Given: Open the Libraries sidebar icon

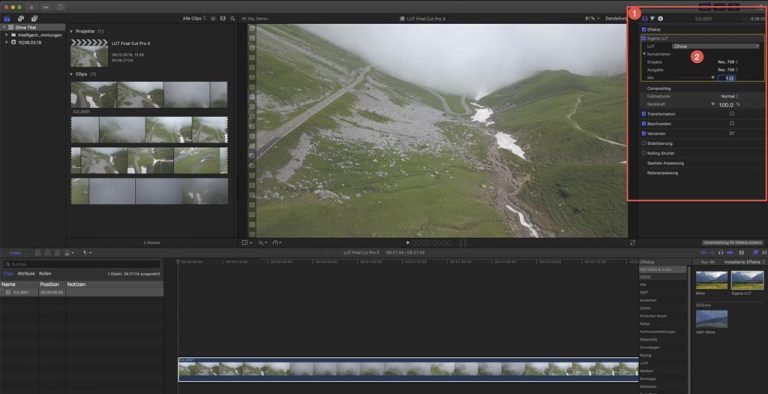Looking at the screenshot, I should (7, 19).
